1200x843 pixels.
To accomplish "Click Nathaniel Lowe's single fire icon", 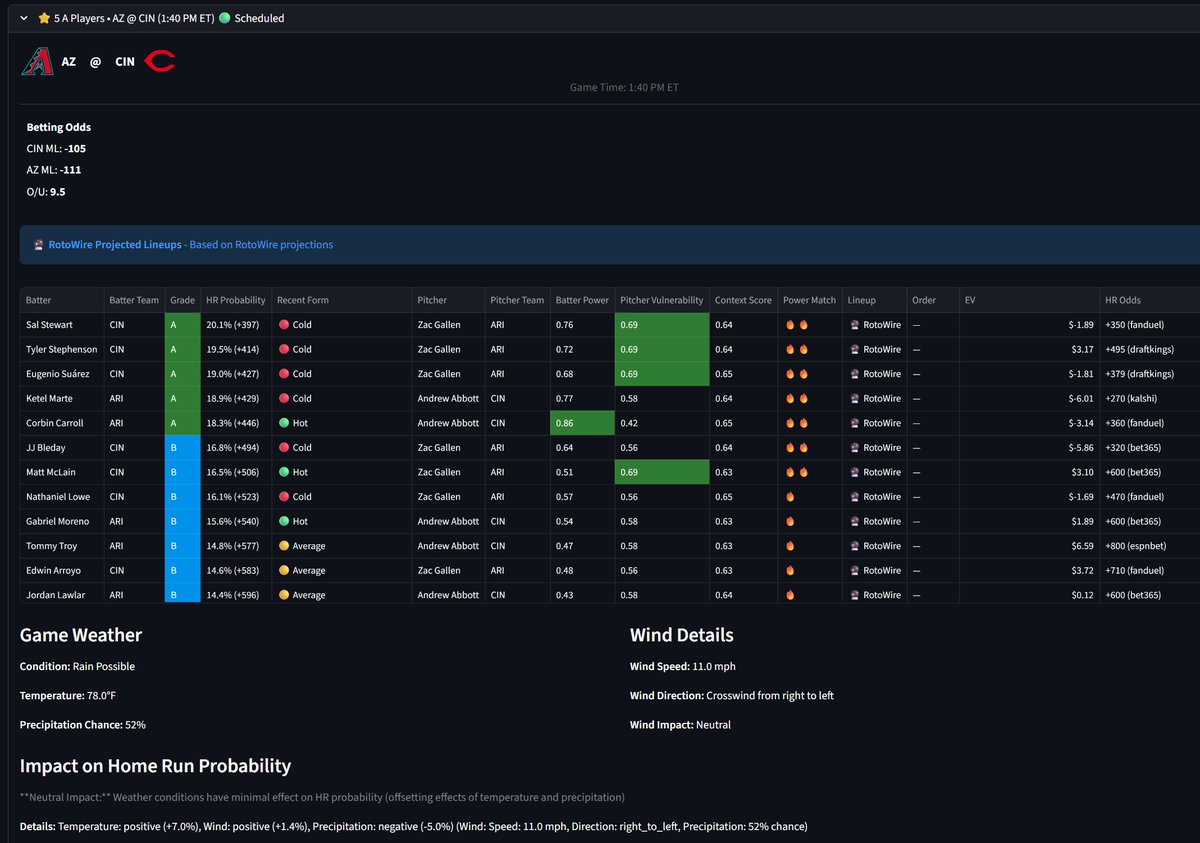I will point(789,497).
